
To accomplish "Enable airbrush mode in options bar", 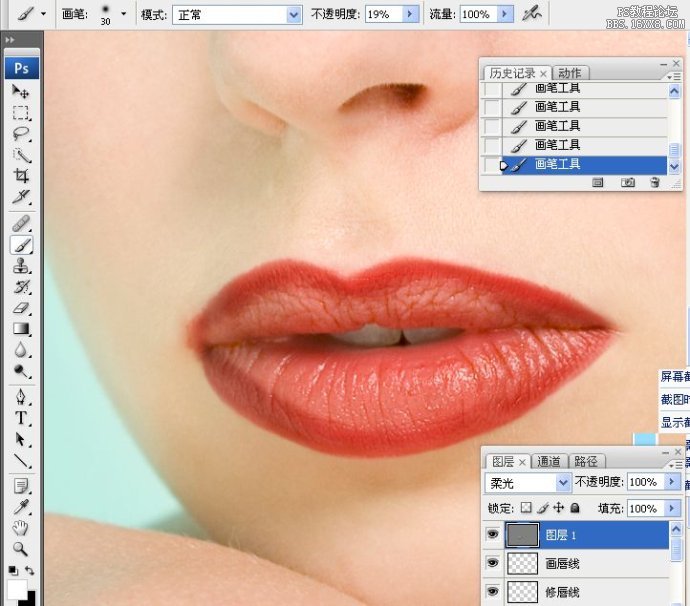I will [x=532, y=14].
